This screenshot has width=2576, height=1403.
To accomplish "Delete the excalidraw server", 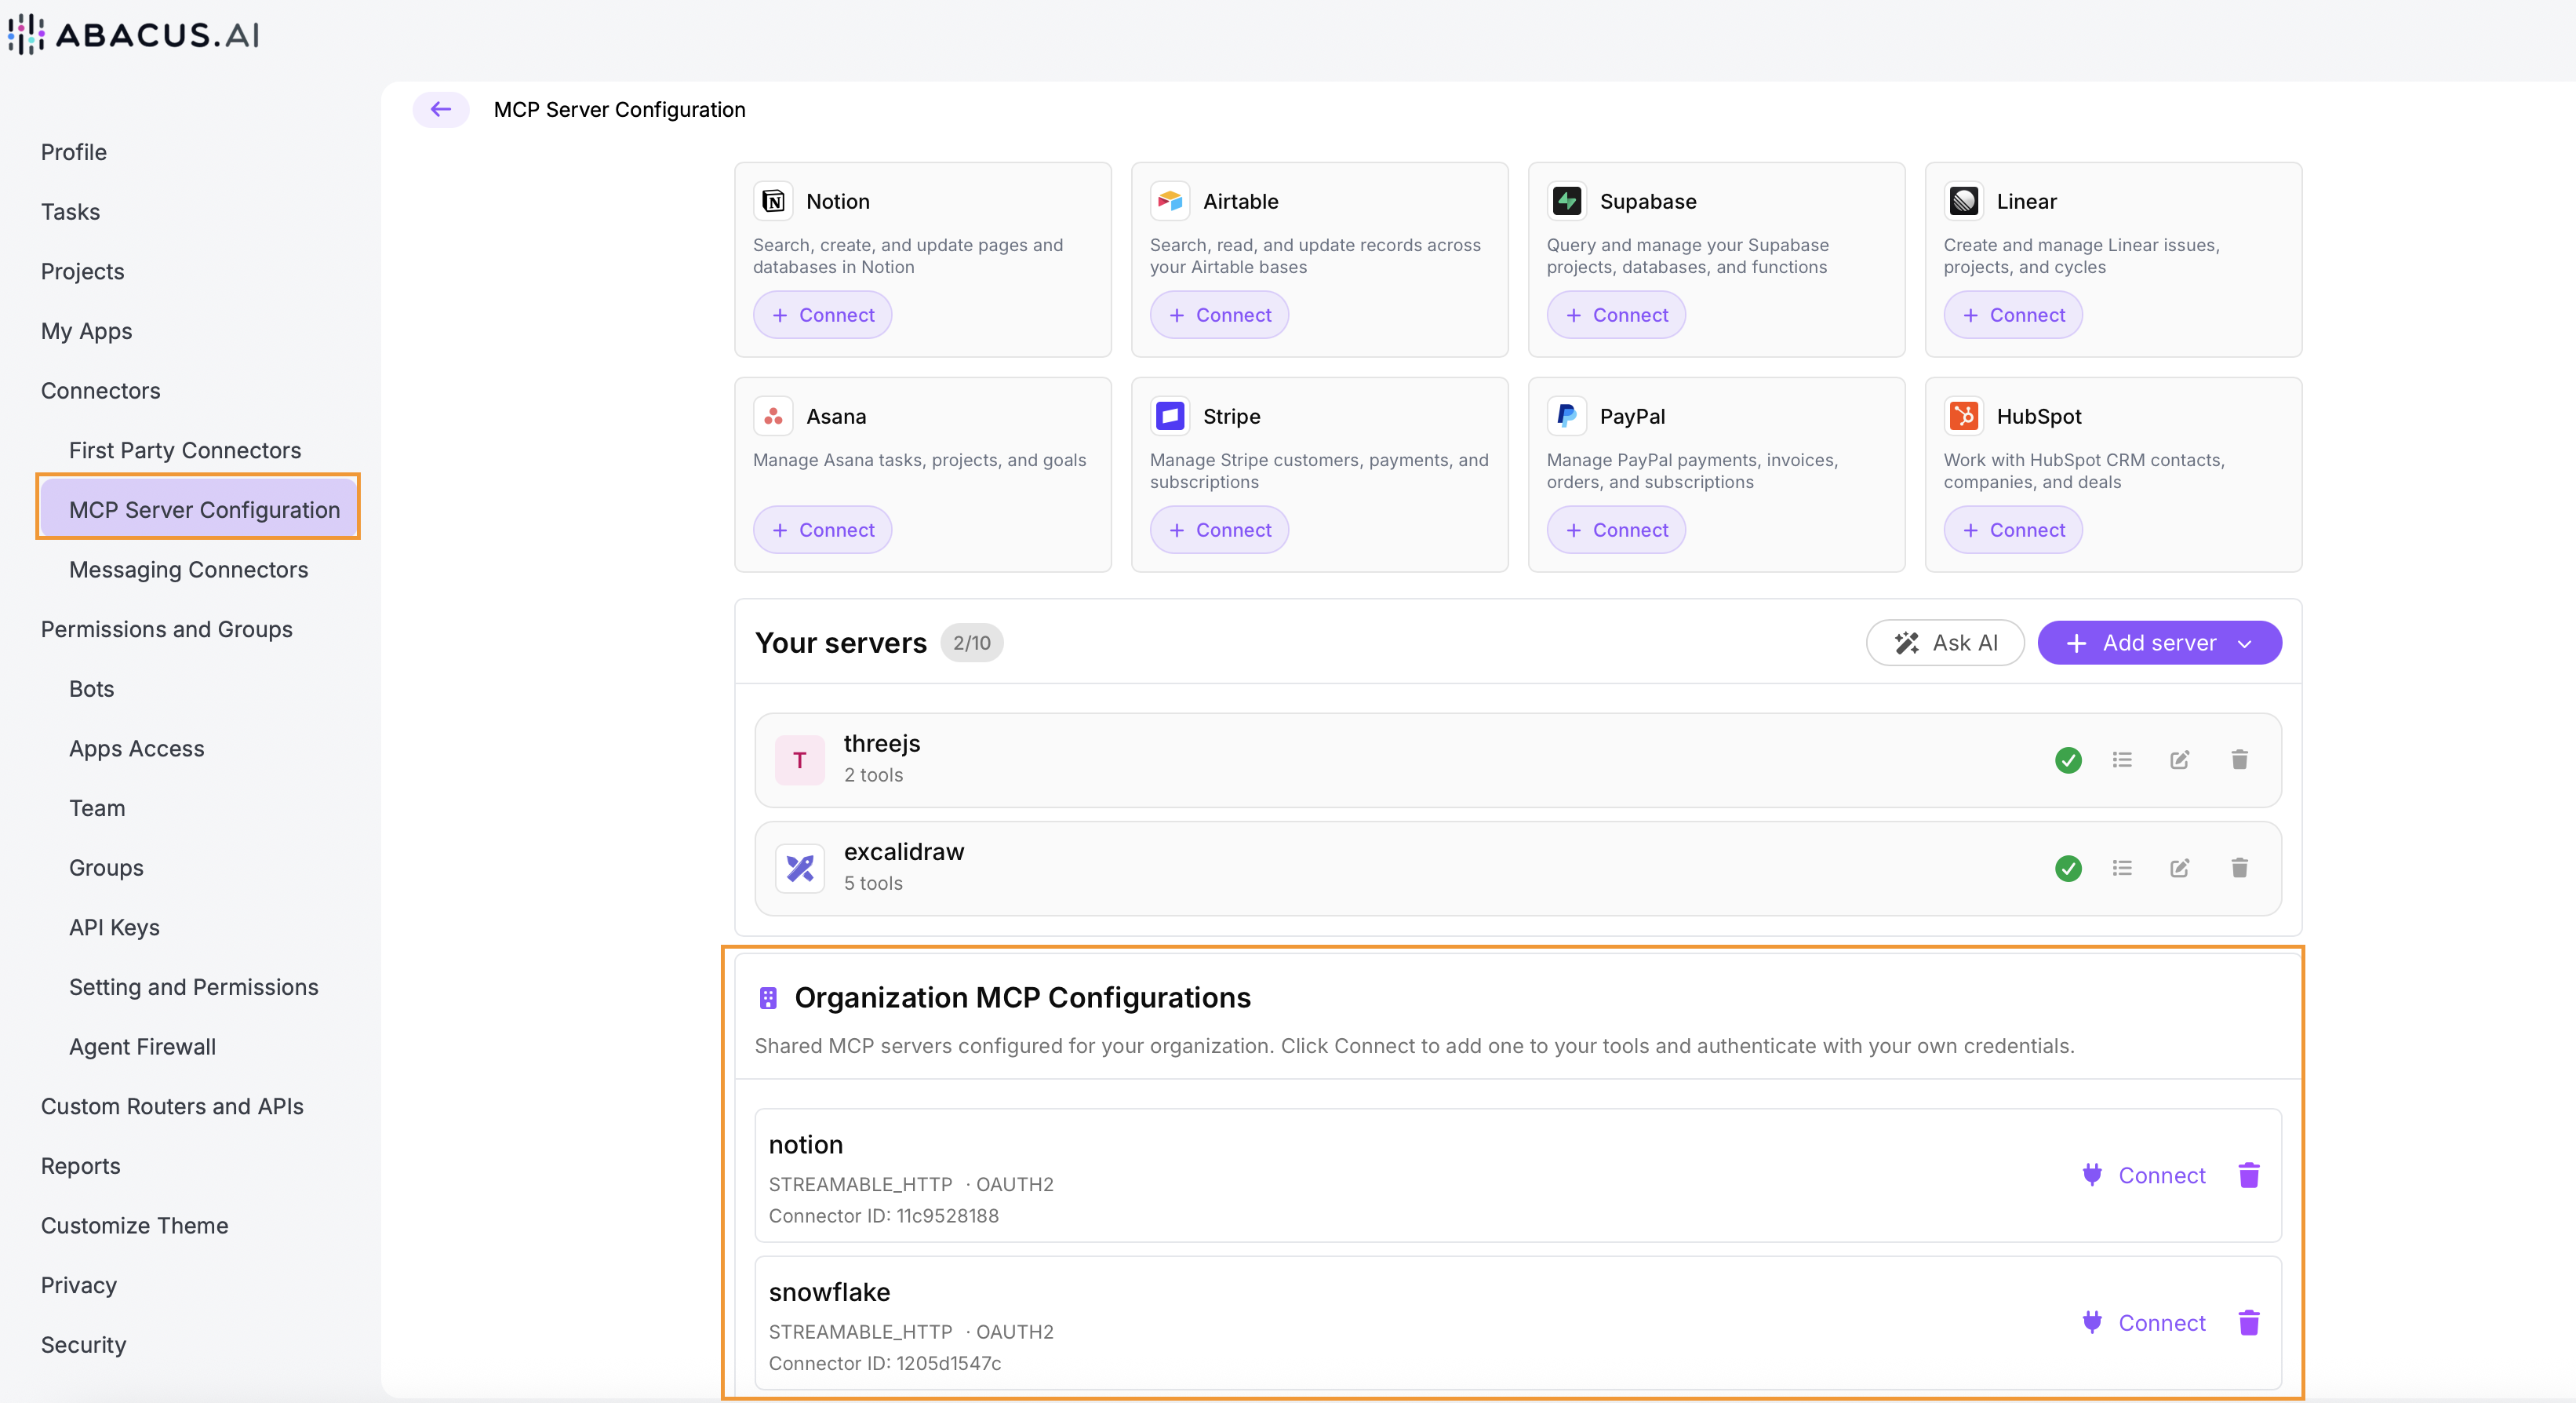I will click(x=2240, y=868).
